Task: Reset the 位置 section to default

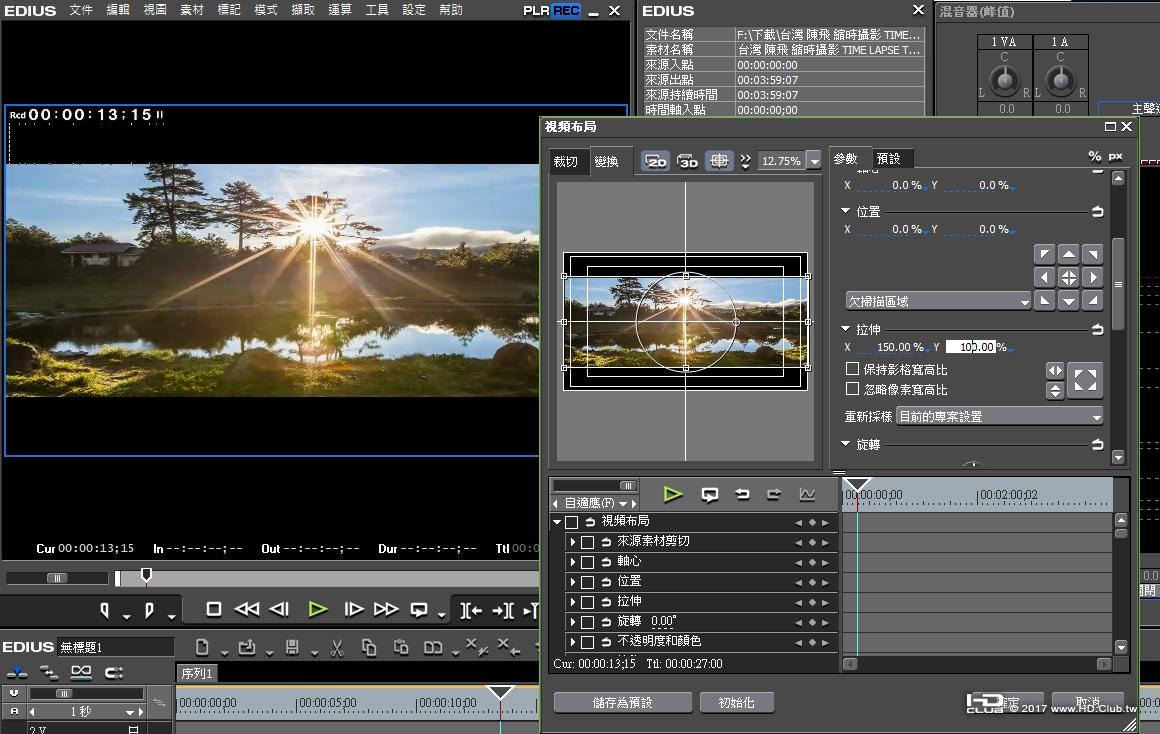Action: point(1098,212)
